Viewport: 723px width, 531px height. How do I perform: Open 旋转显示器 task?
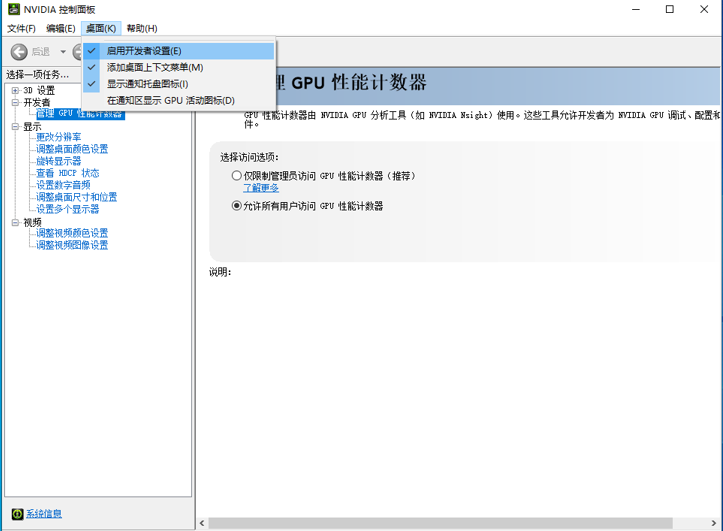coord(59,161)
